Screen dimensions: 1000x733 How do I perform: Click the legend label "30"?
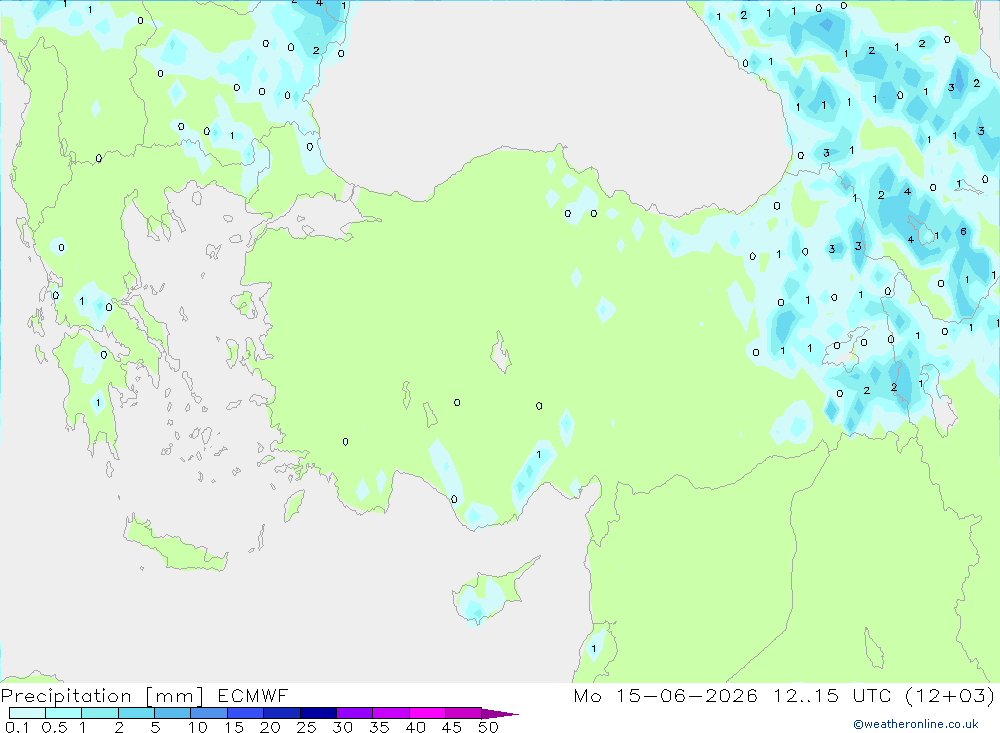(343, 727)
